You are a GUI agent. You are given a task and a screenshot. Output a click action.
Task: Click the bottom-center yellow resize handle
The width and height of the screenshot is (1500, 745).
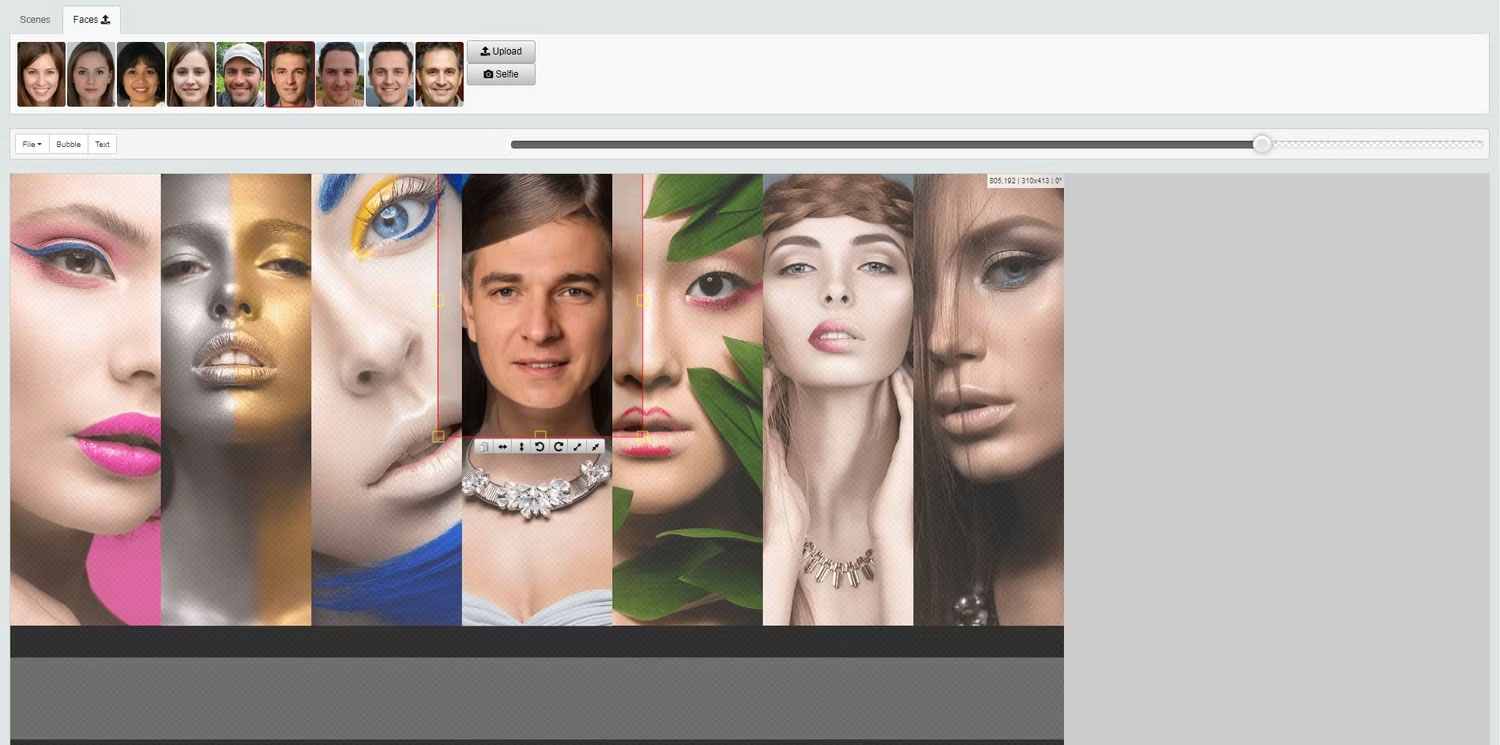[540, 436]
